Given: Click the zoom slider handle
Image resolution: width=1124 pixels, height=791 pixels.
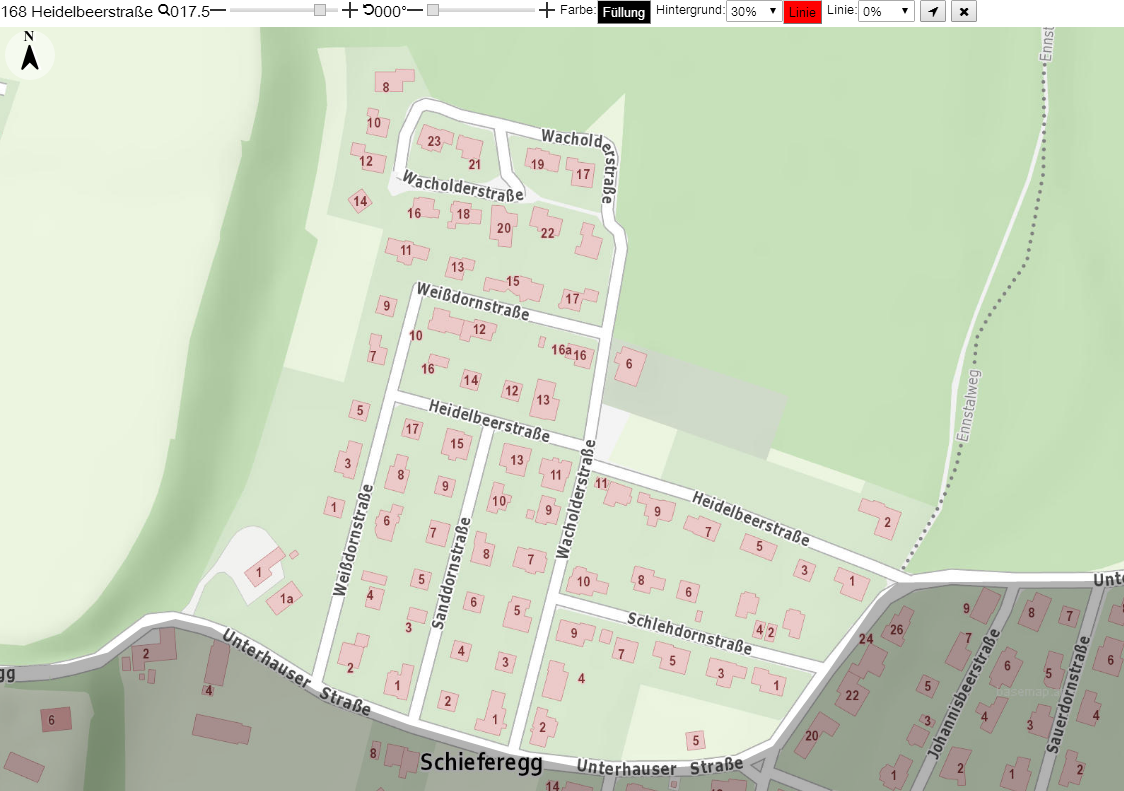Looking at the screenshot, I should [x=320, y=10].
